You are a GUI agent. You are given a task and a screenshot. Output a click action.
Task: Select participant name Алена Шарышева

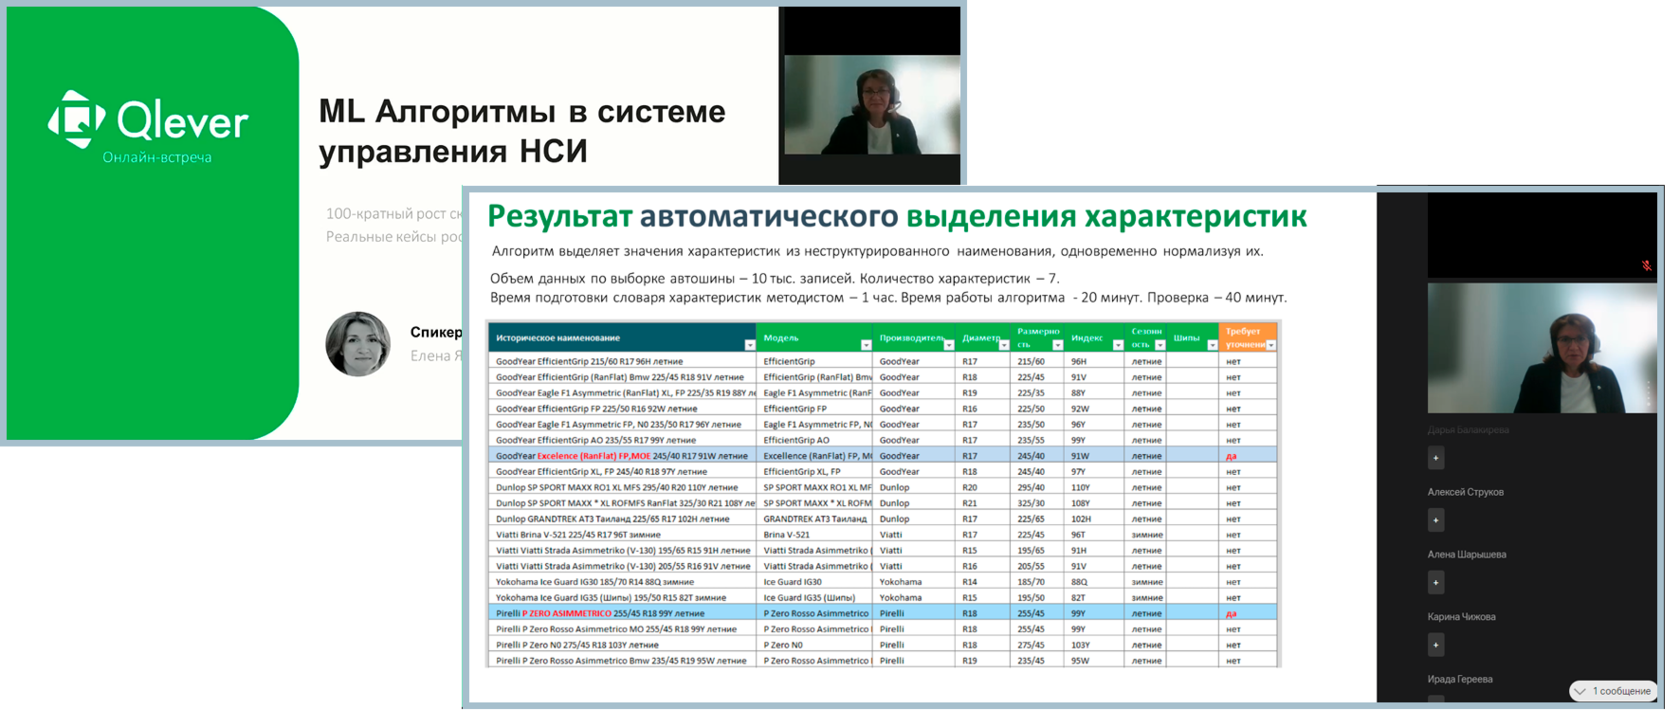click(1466, 554)
